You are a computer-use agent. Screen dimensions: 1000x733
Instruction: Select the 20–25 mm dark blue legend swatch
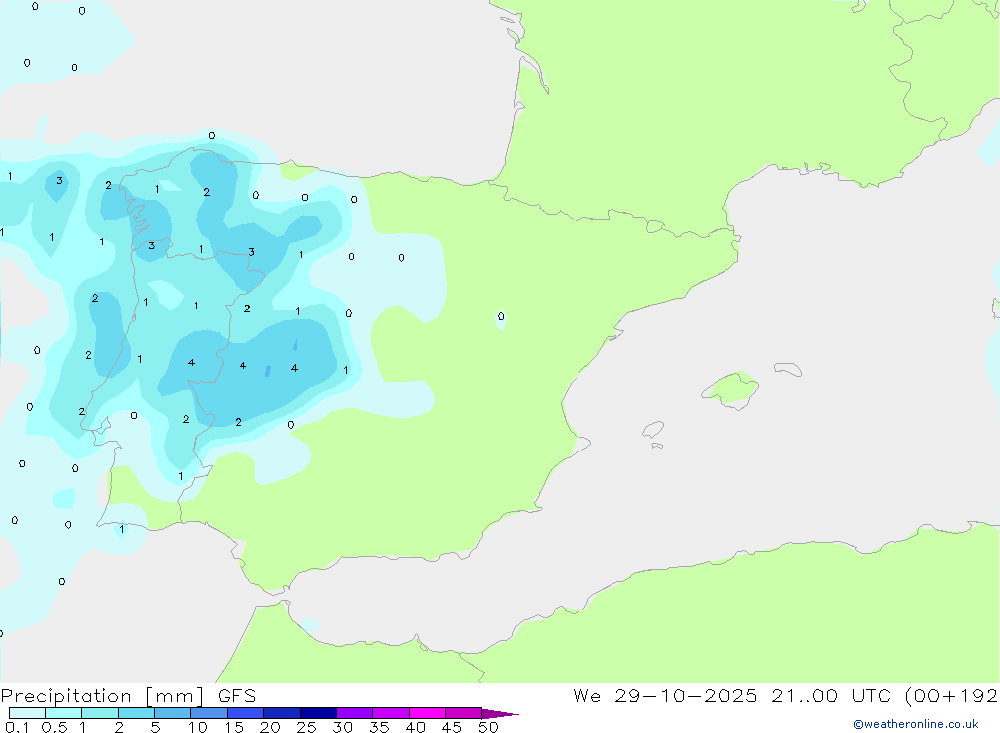tap(281, 713)
